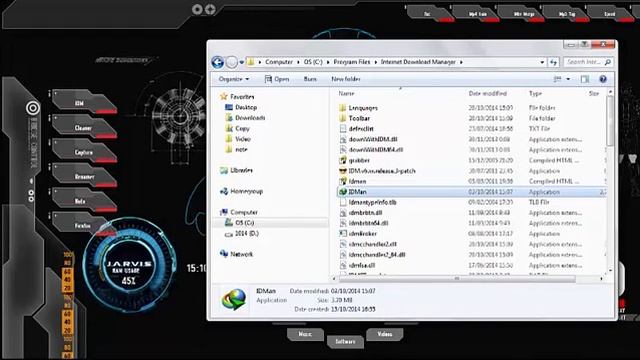Open the Organize dropdown menu

[x=233, y=79]
